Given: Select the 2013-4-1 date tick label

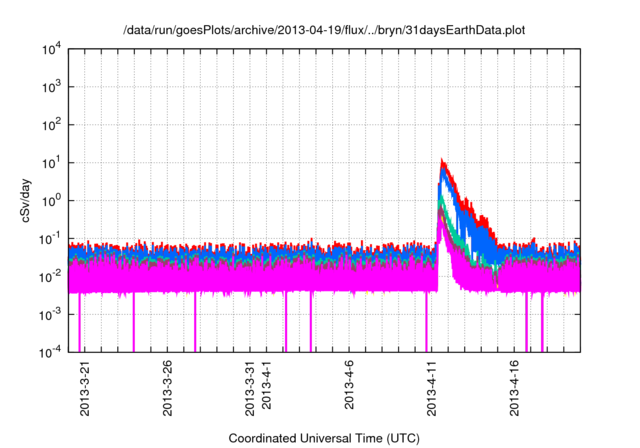Looking at the screenshot, I should click(x=266, y=389).
